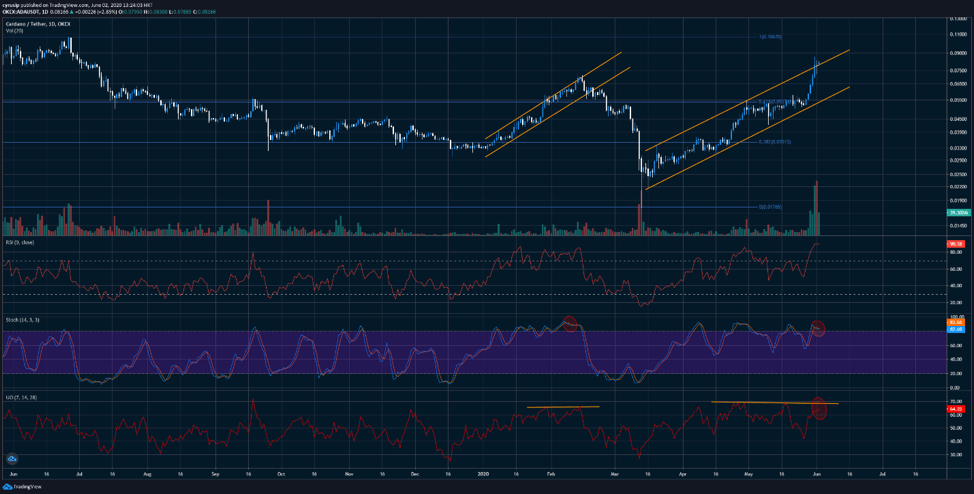Select the orange resistance line above UO in February
Screen dimensions: 974x494
point(563,407)
